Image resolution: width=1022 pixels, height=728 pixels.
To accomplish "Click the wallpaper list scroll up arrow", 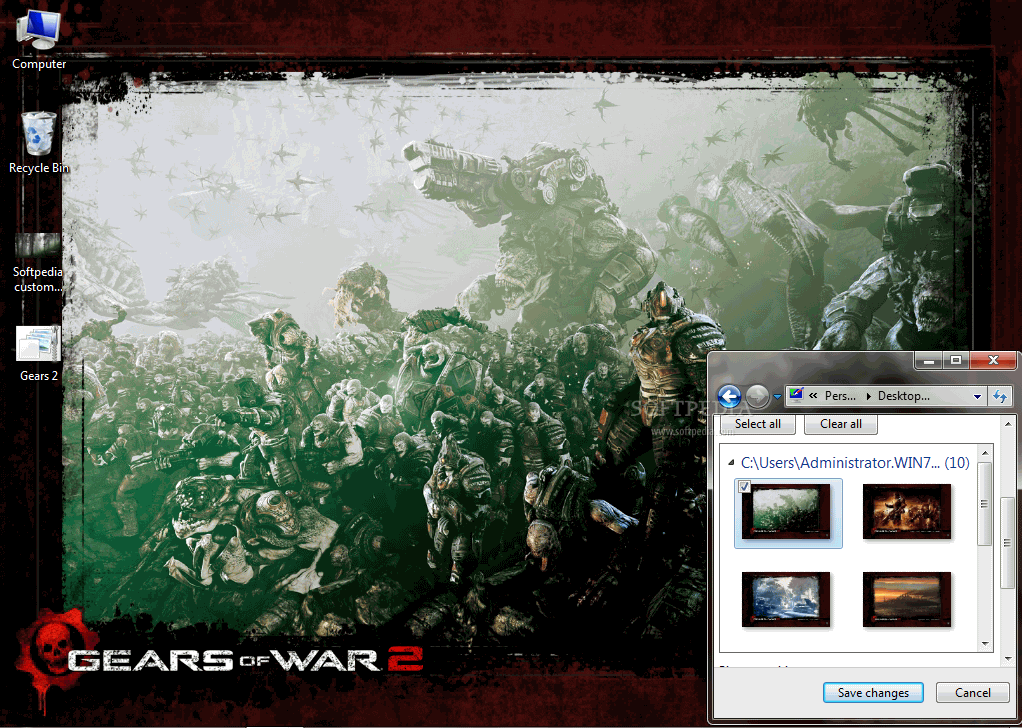I will [x=985, y=452].
